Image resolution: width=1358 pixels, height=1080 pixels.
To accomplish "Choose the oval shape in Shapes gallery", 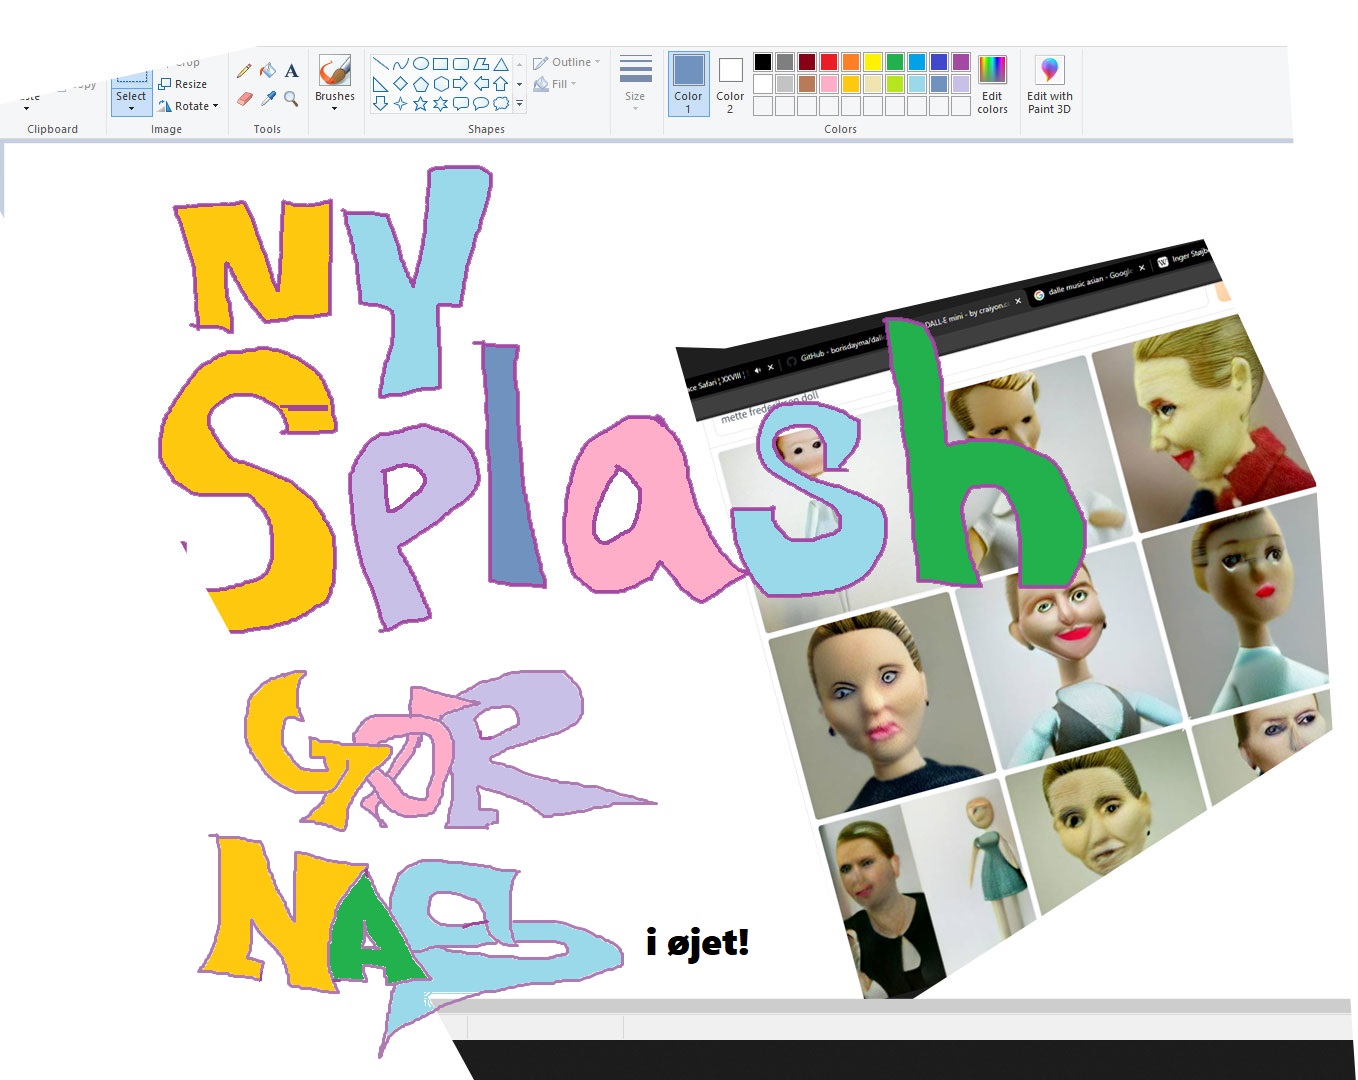I will [421, 63].
